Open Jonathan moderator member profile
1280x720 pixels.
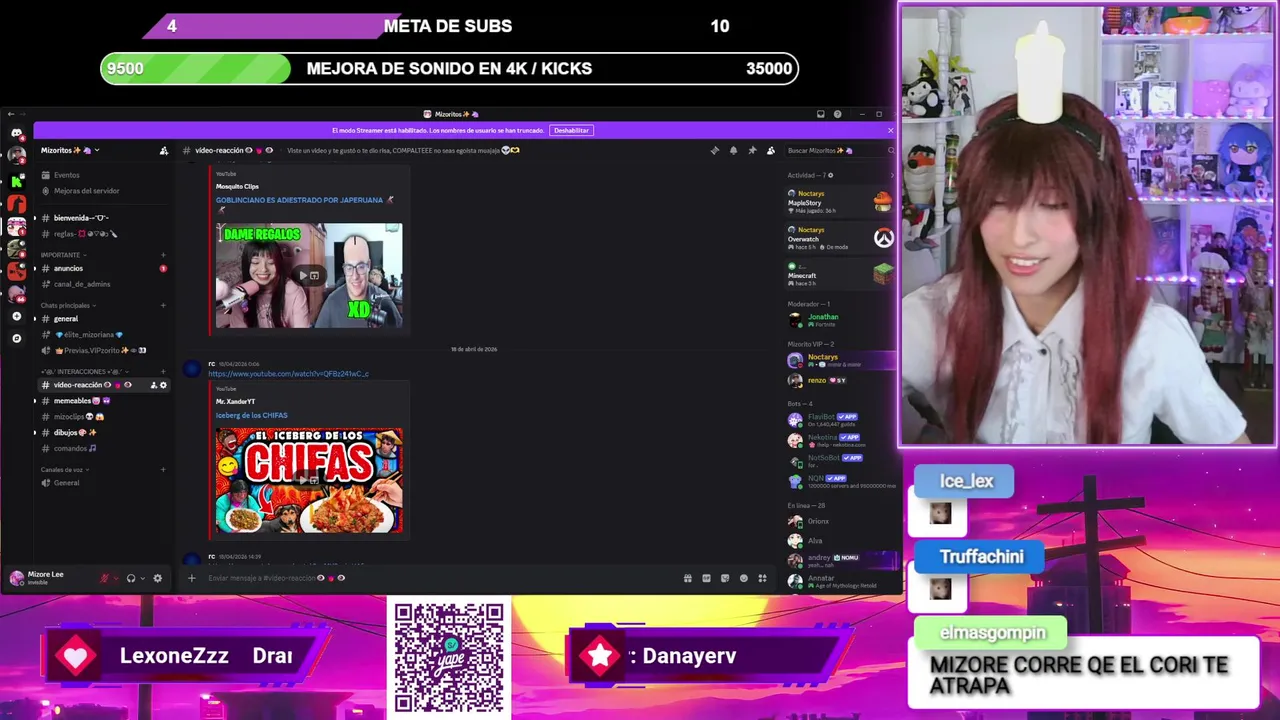[838, 320]
